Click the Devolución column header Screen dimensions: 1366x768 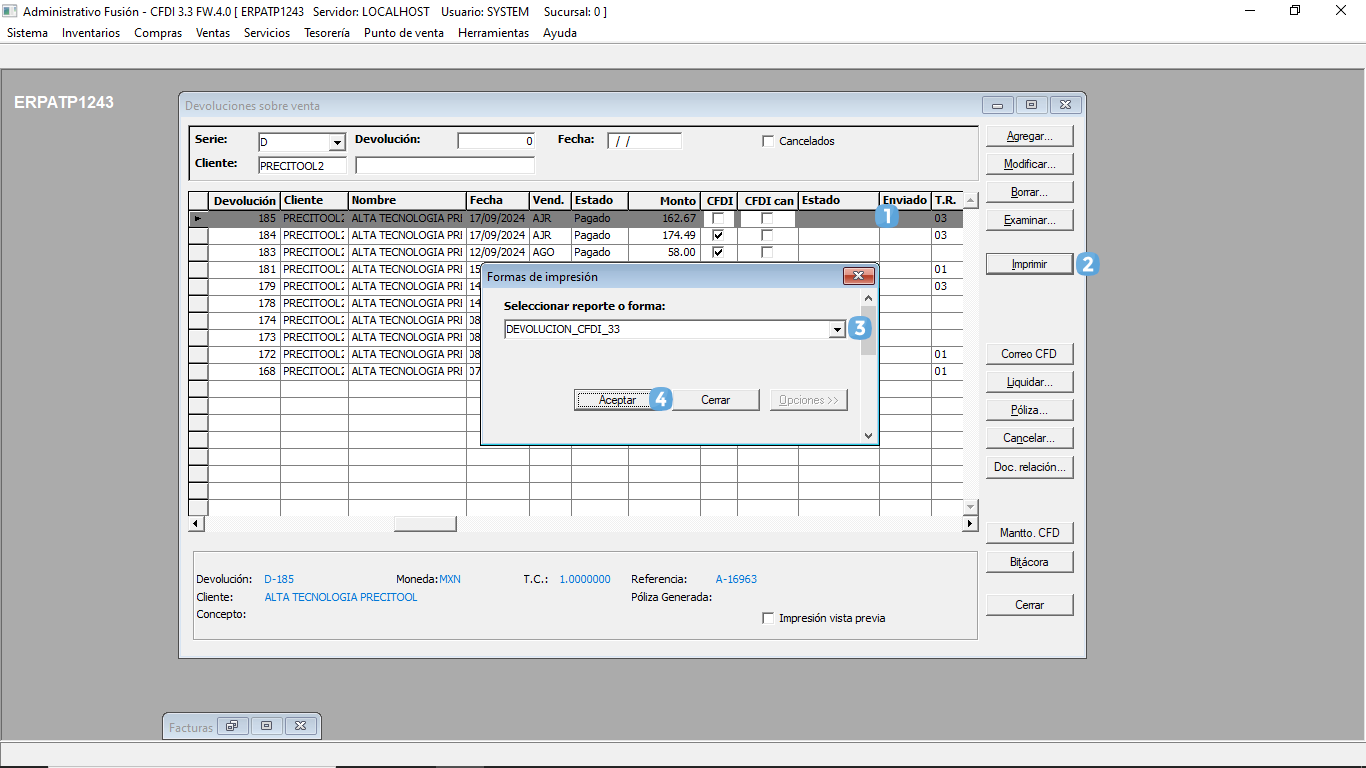(x=244, y=200)
